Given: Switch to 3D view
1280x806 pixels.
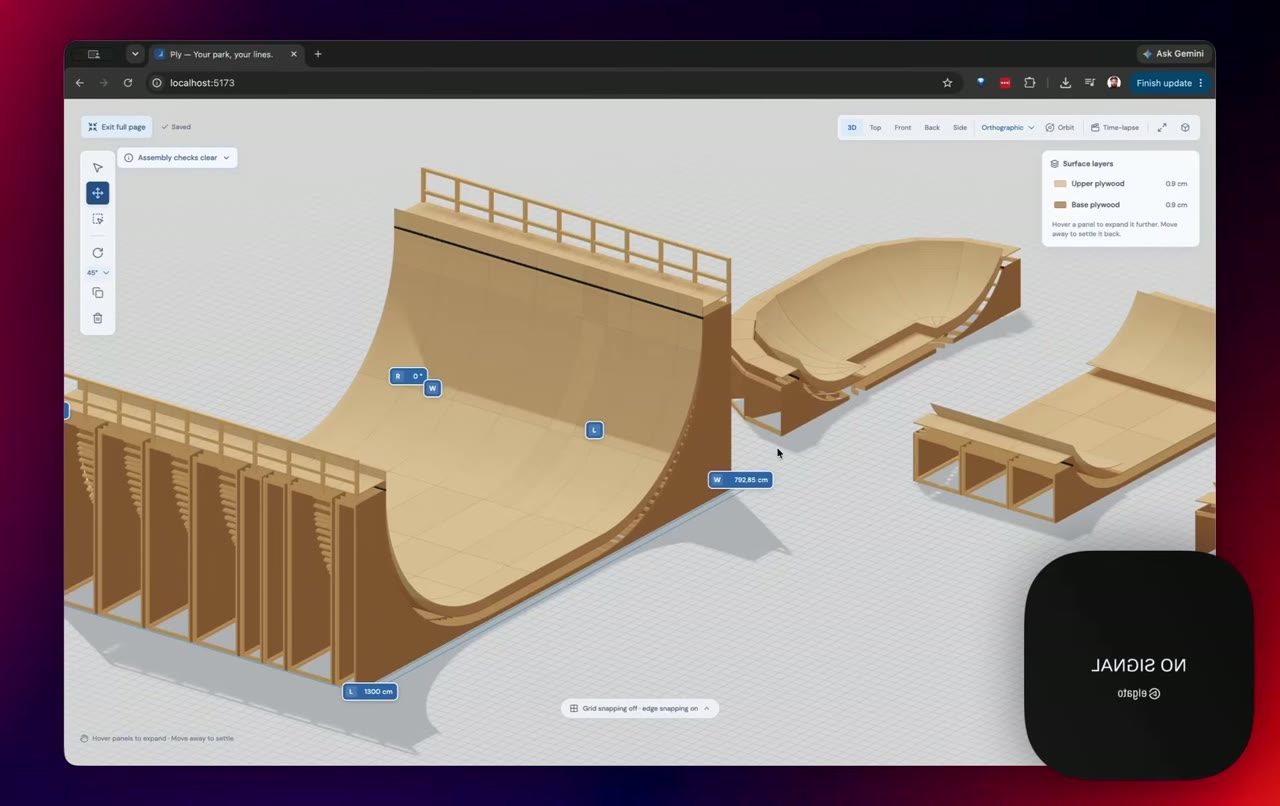Looking at the screenshot, I should click(852, 127).
